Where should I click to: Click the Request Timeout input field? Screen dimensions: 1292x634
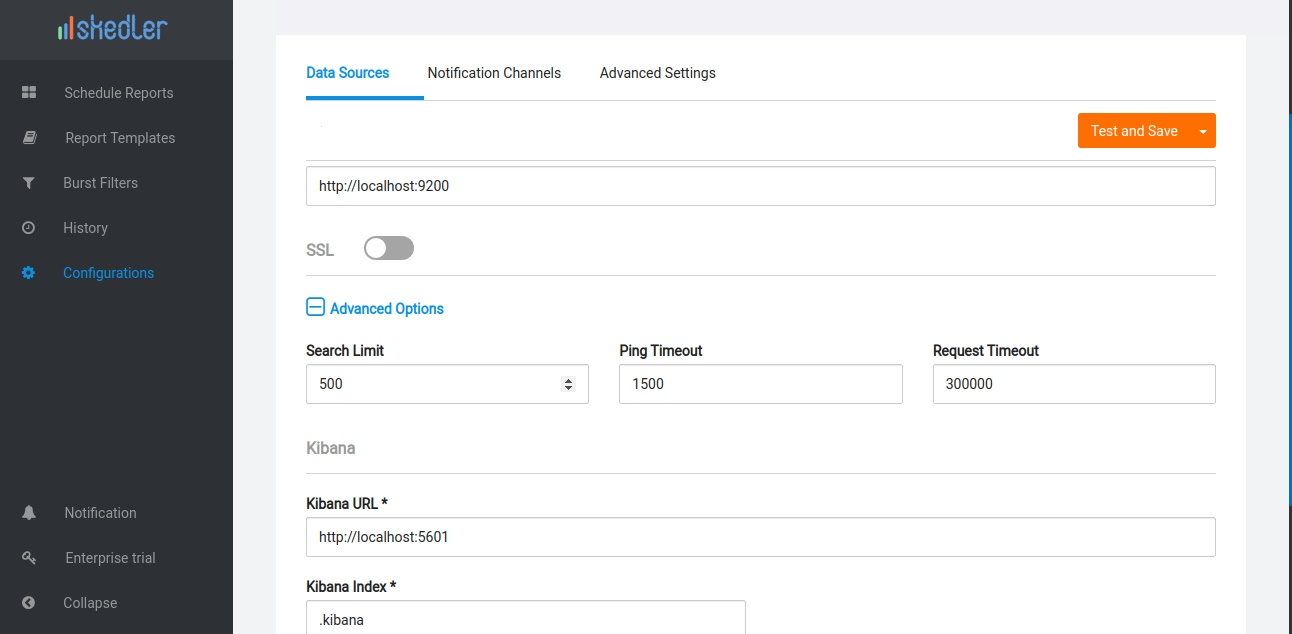coord(1074,384)
